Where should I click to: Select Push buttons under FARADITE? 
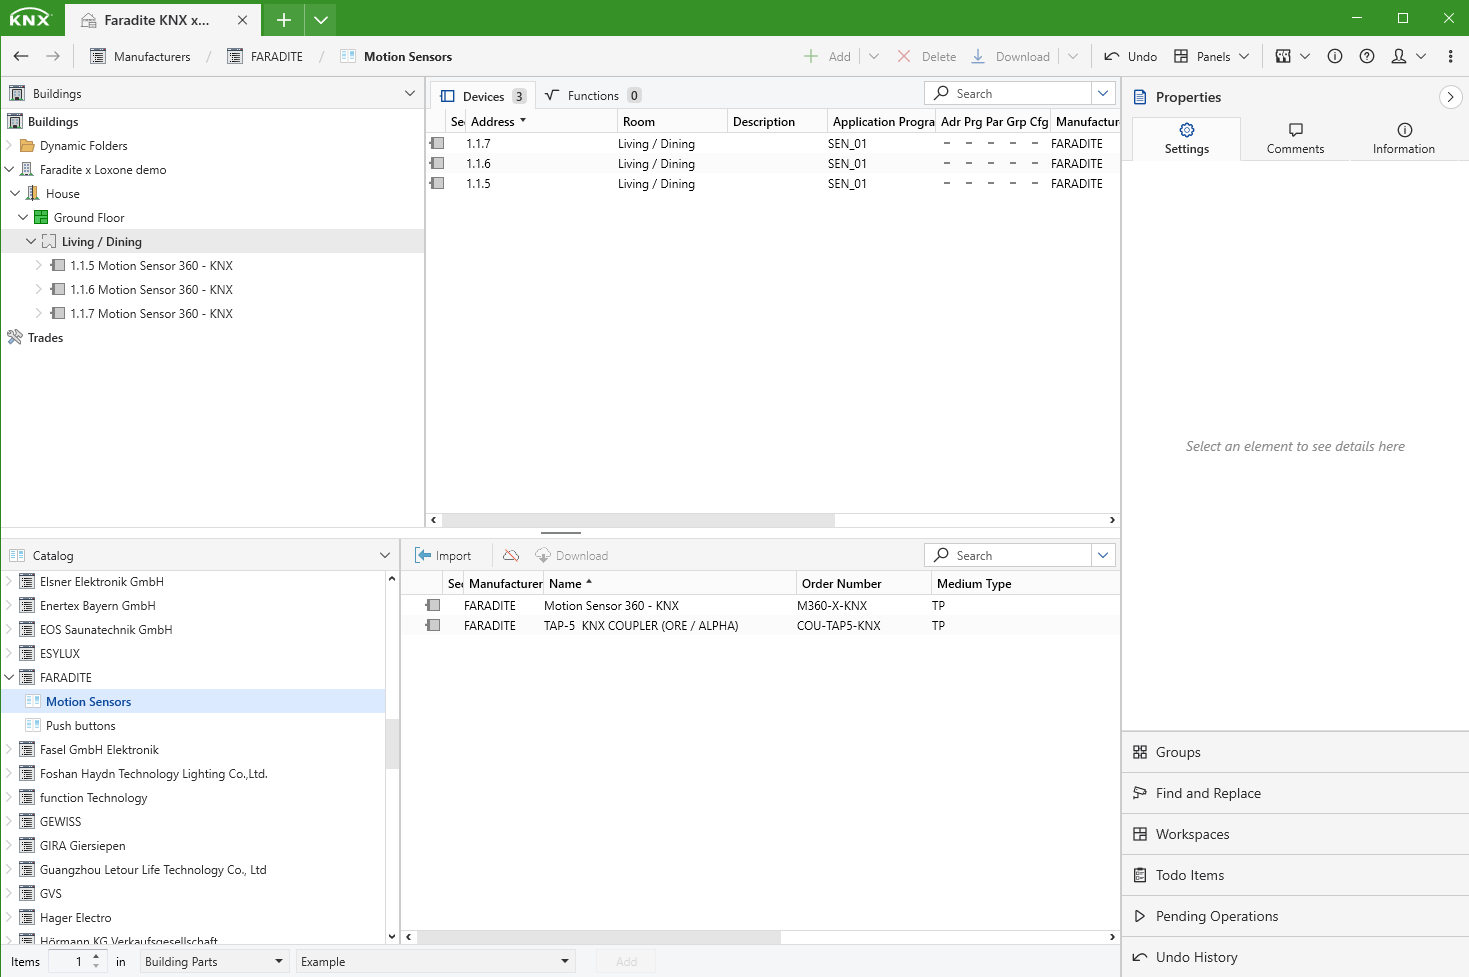(80, 725)
